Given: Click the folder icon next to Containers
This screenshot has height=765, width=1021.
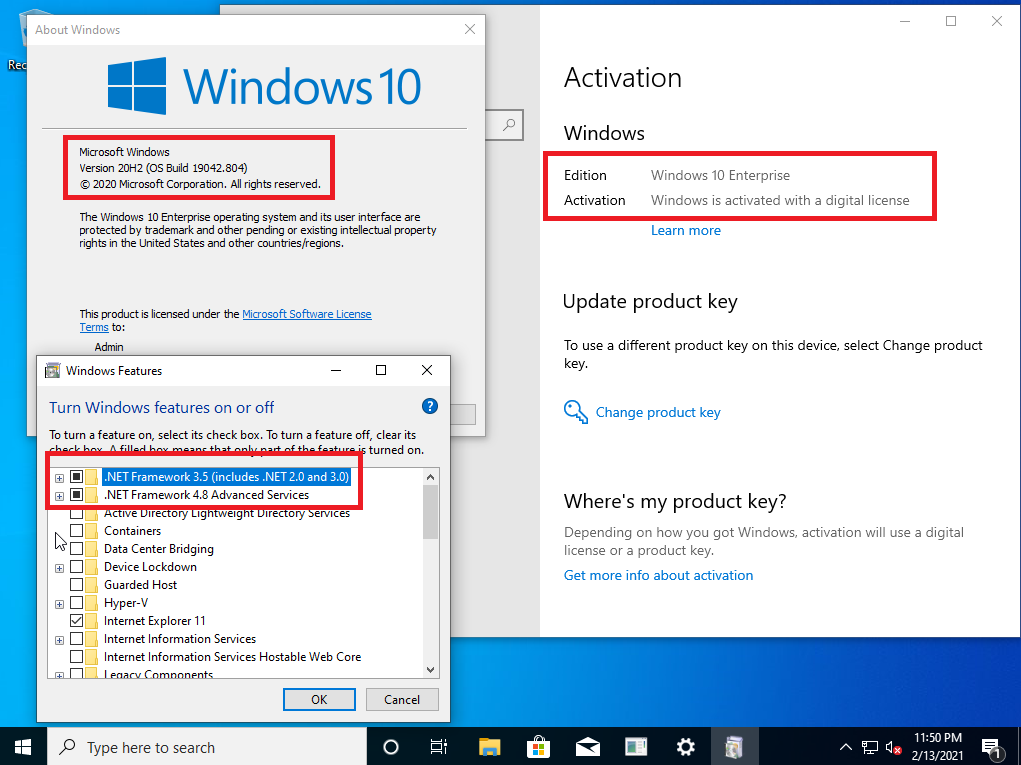Looking at the screenshot, I should pyautogui.click(x=91, y=531).
